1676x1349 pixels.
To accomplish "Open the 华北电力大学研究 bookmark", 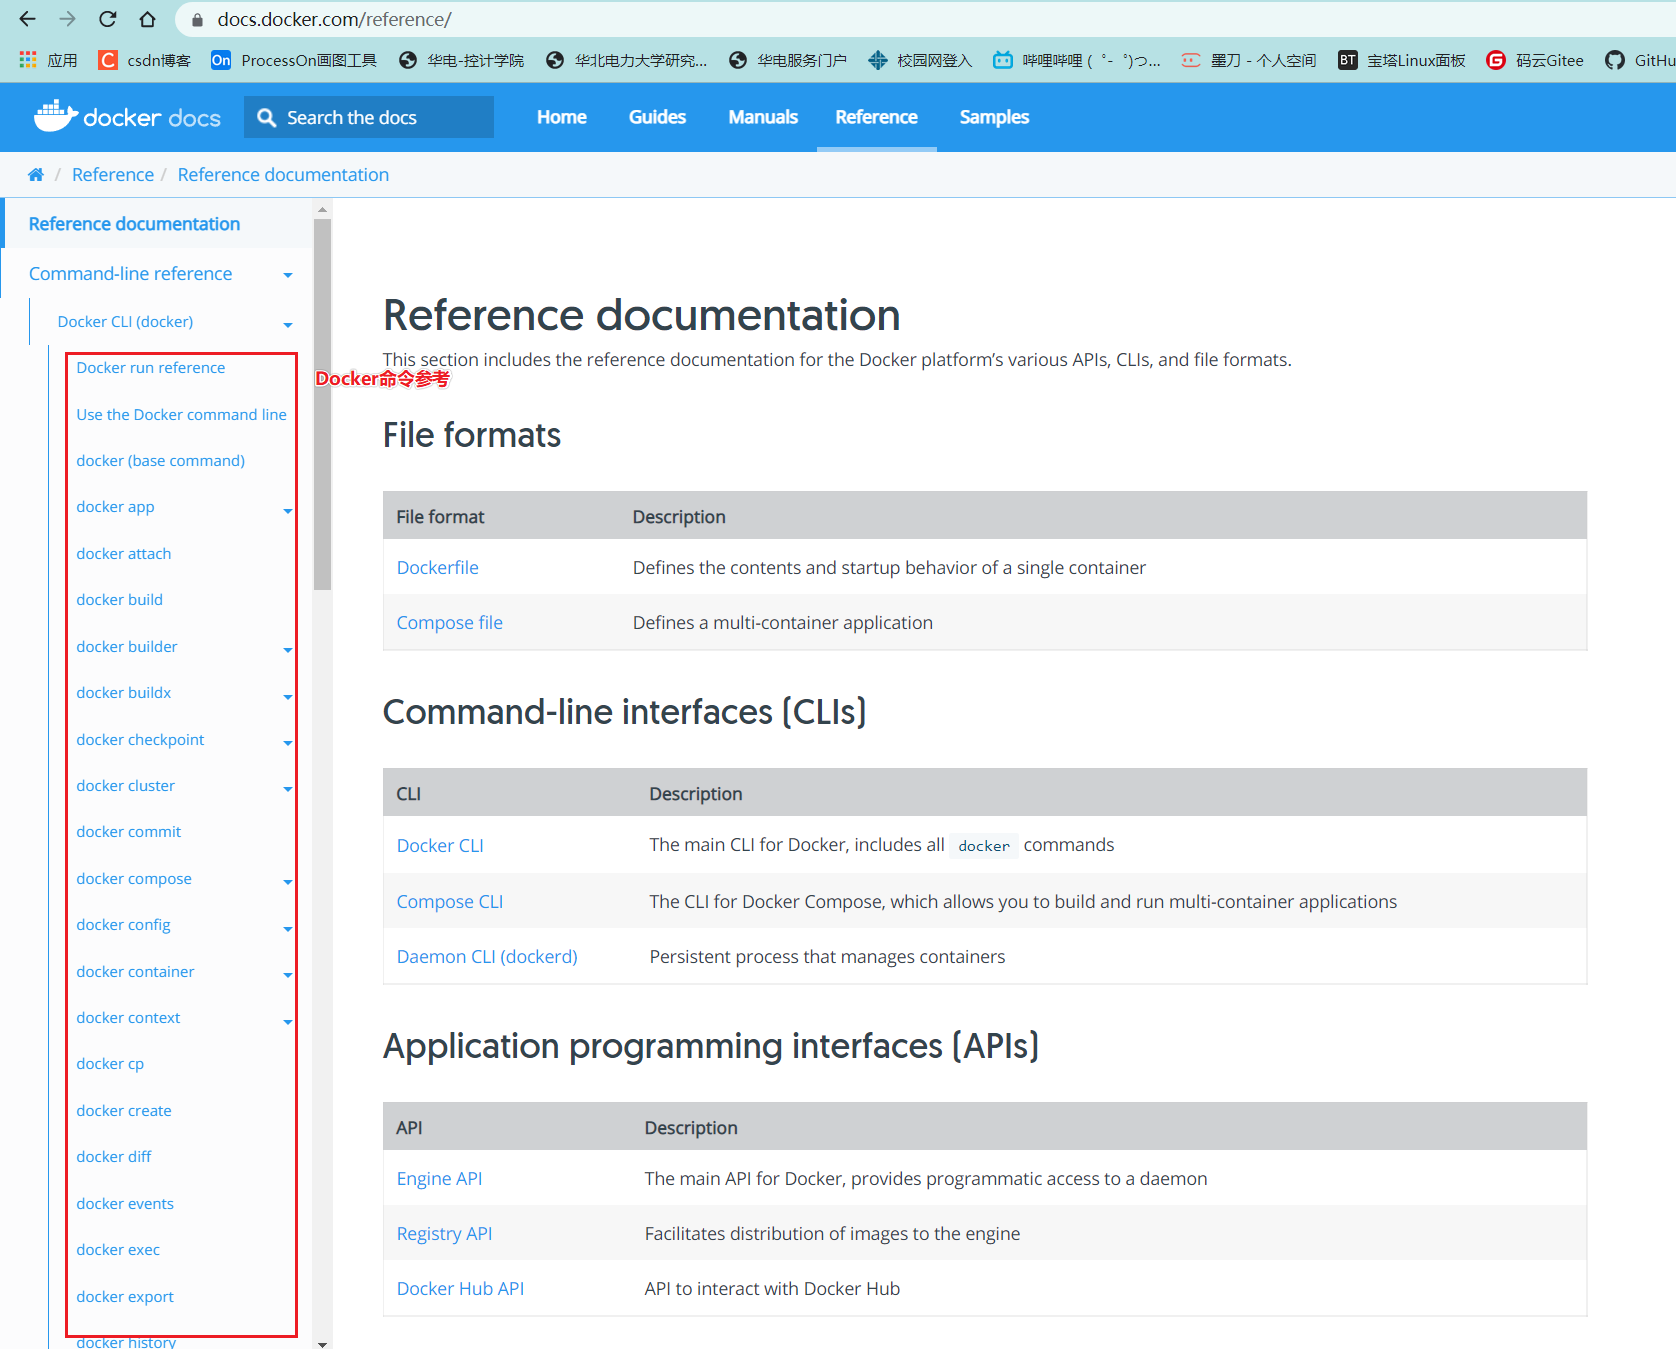I will (x=627, y=60).
